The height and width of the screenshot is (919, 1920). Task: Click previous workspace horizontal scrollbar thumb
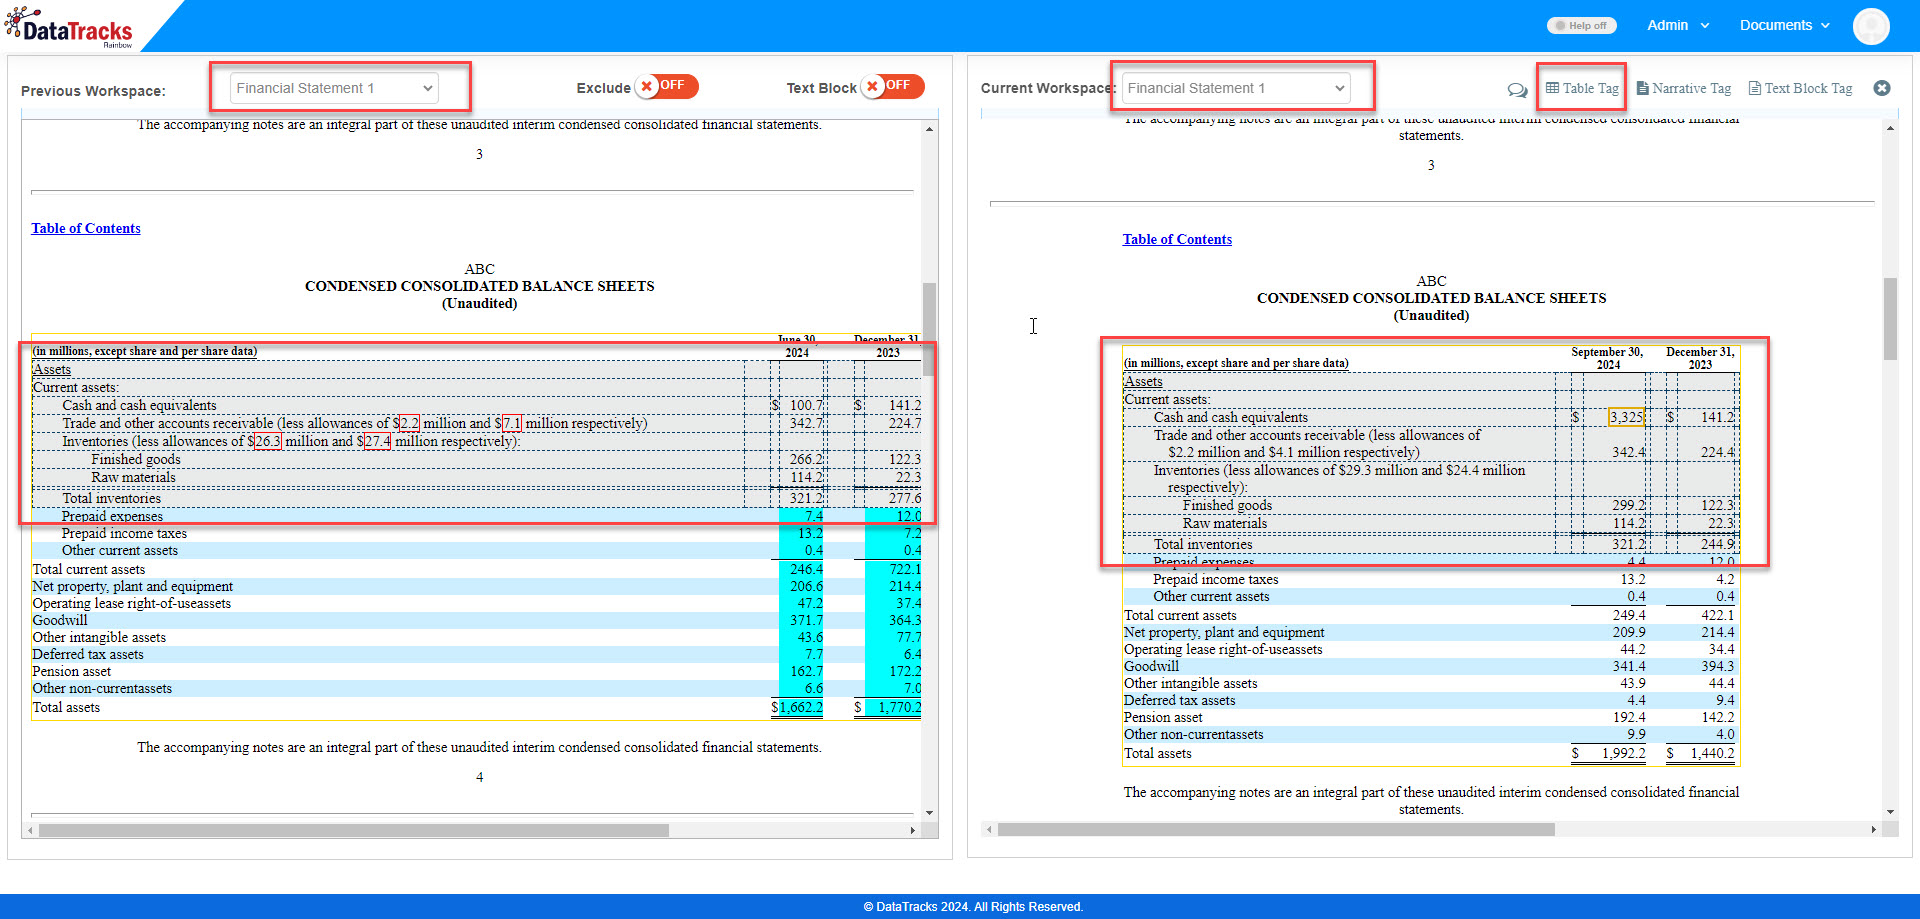(x=353, y=830)
